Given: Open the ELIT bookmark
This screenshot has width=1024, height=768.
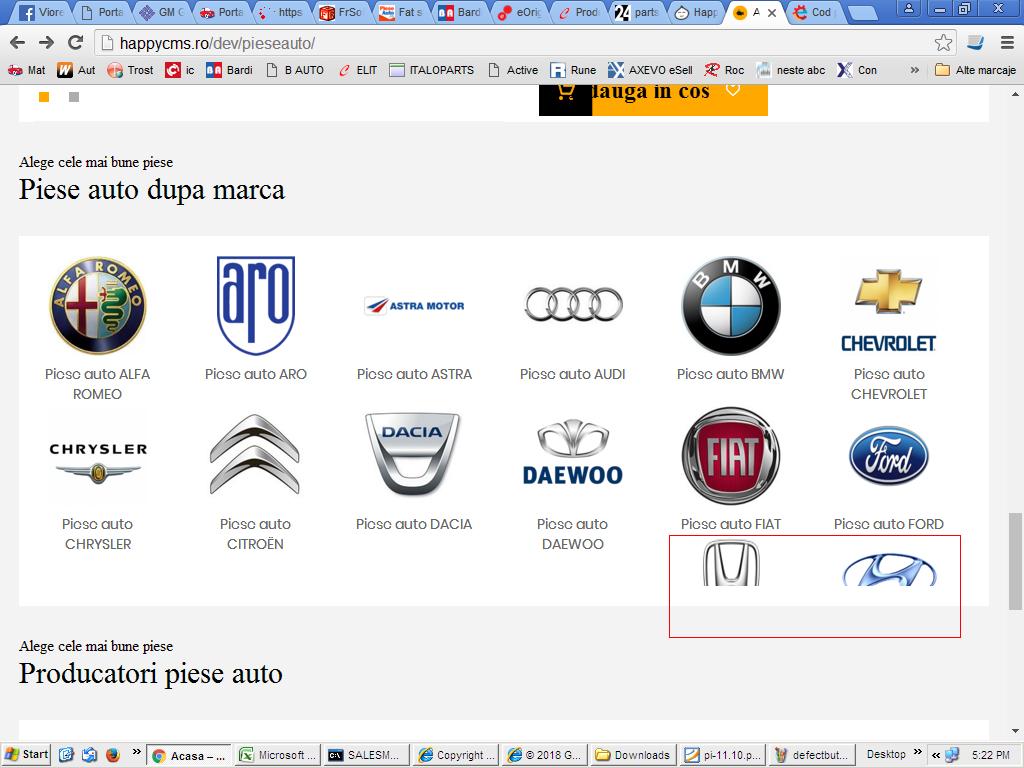Looking at the screenshot, I should (x=358, y=70).
